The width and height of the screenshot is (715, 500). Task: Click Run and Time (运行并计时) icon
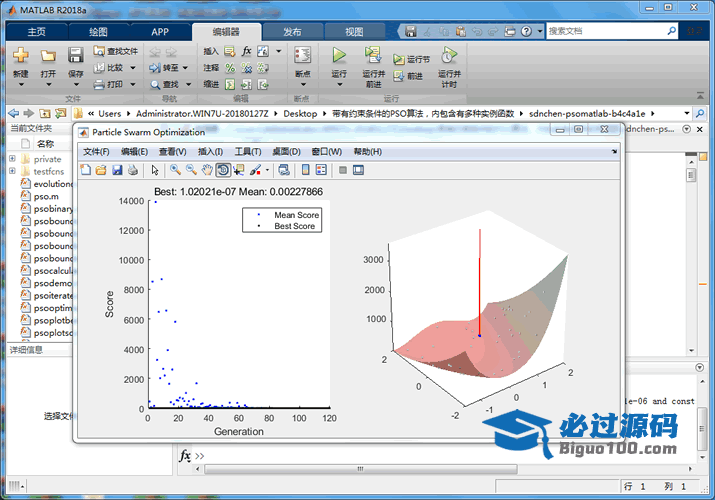449,55
